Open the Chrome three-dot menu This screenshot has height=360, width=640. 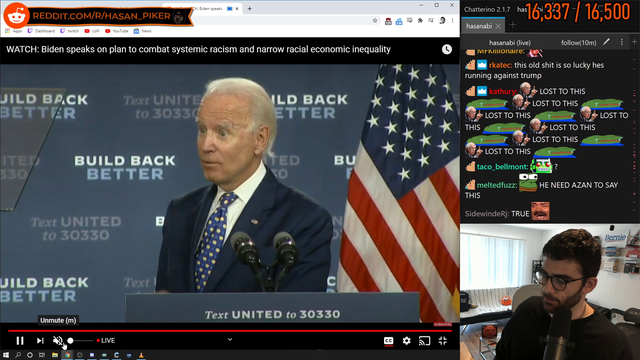pyautogui.click(x=452, y=20)
